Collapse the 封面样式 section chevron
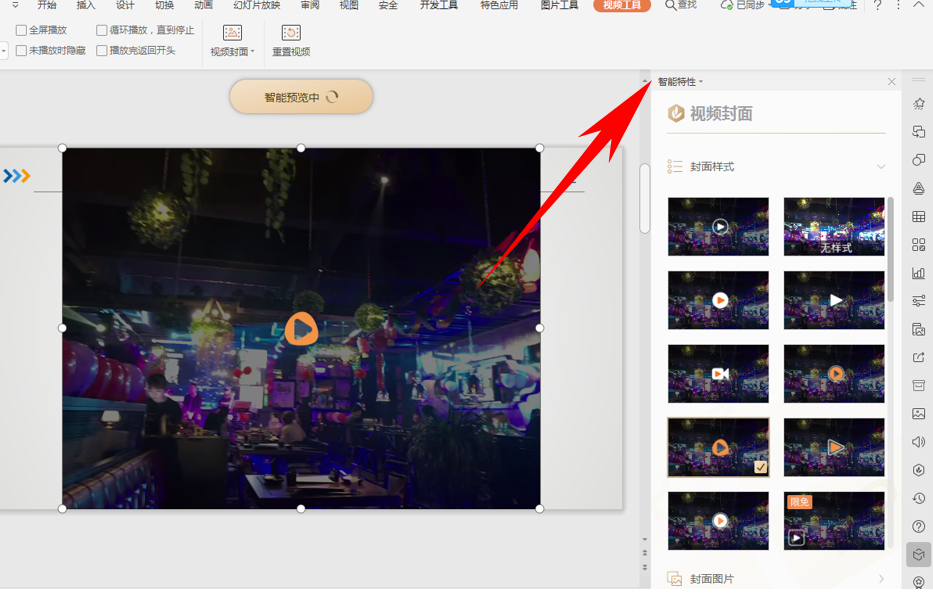The image size is (933, 602). (x=881, y=167)
